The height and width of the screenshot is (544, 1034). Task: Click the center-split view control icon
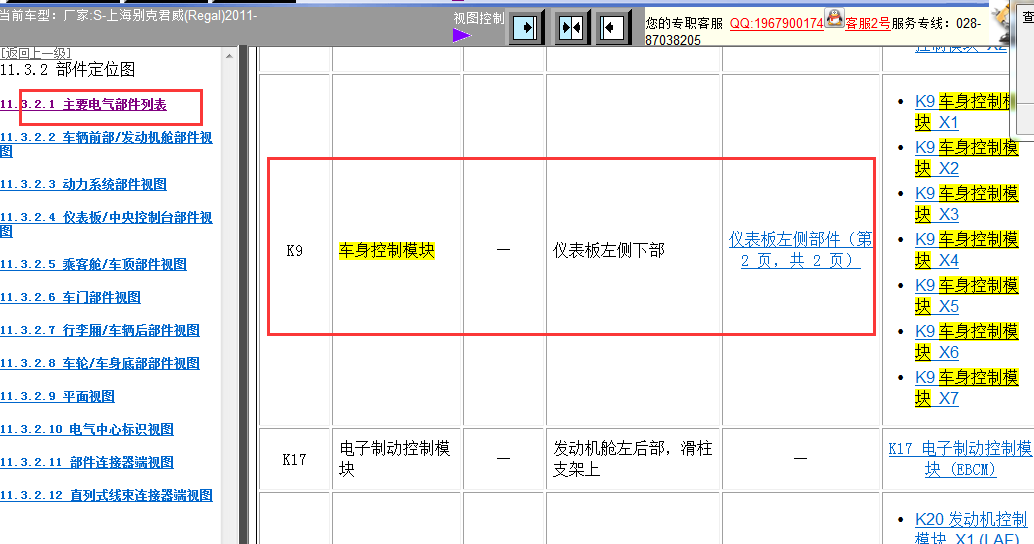570,28
